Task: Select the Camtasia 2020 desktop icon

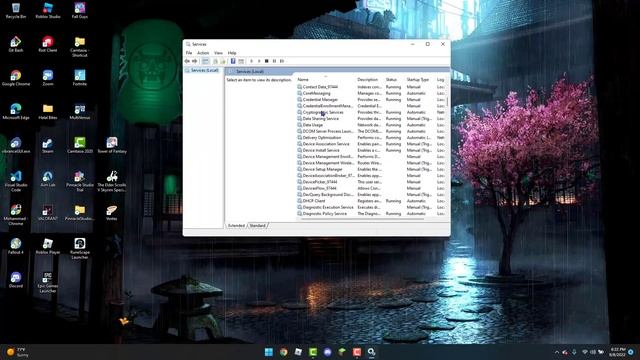Action: point(80,145)
